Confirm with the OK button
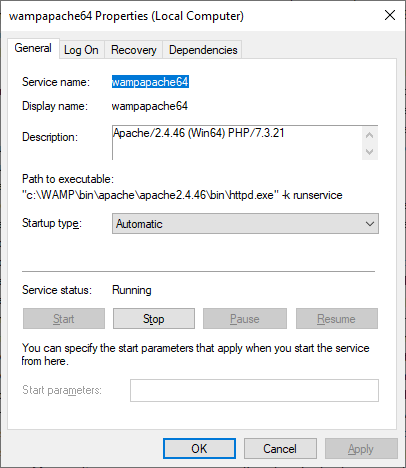406x468 pixels. (x=199, y=449)
